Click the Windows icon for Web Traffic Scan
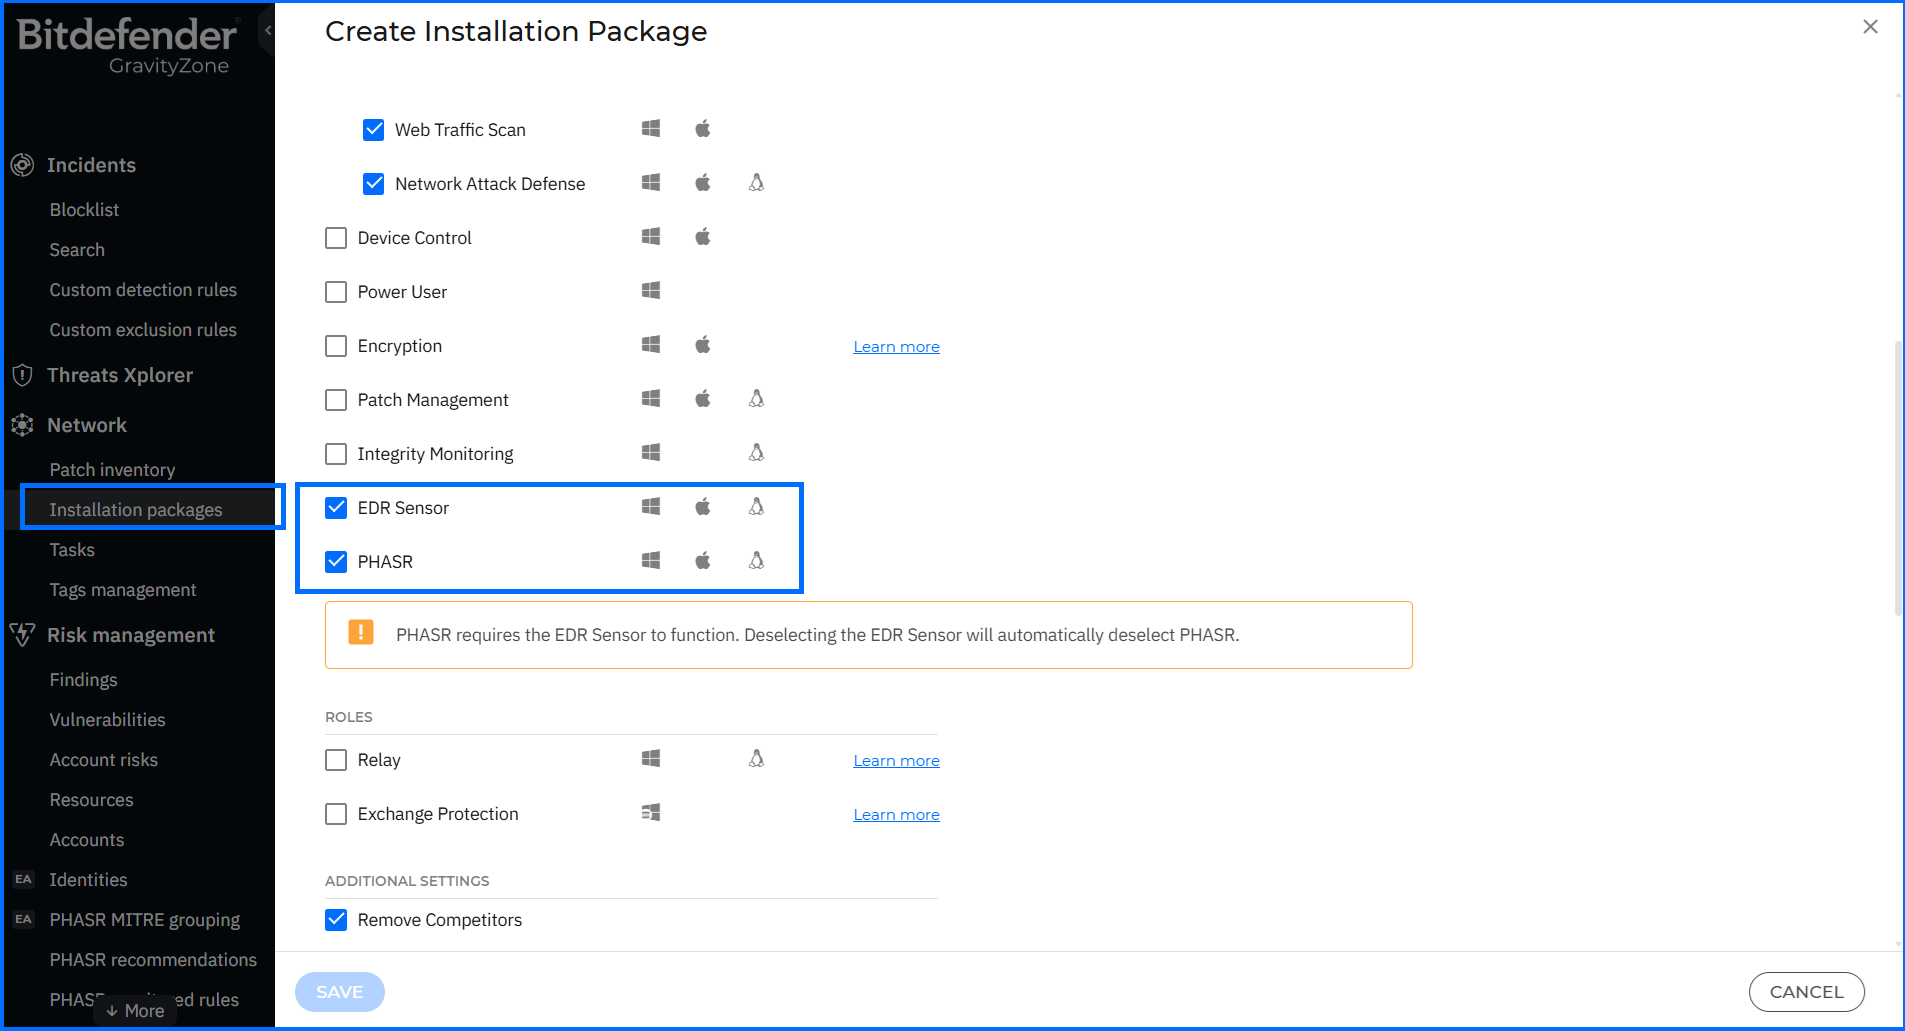 (651, 129)
